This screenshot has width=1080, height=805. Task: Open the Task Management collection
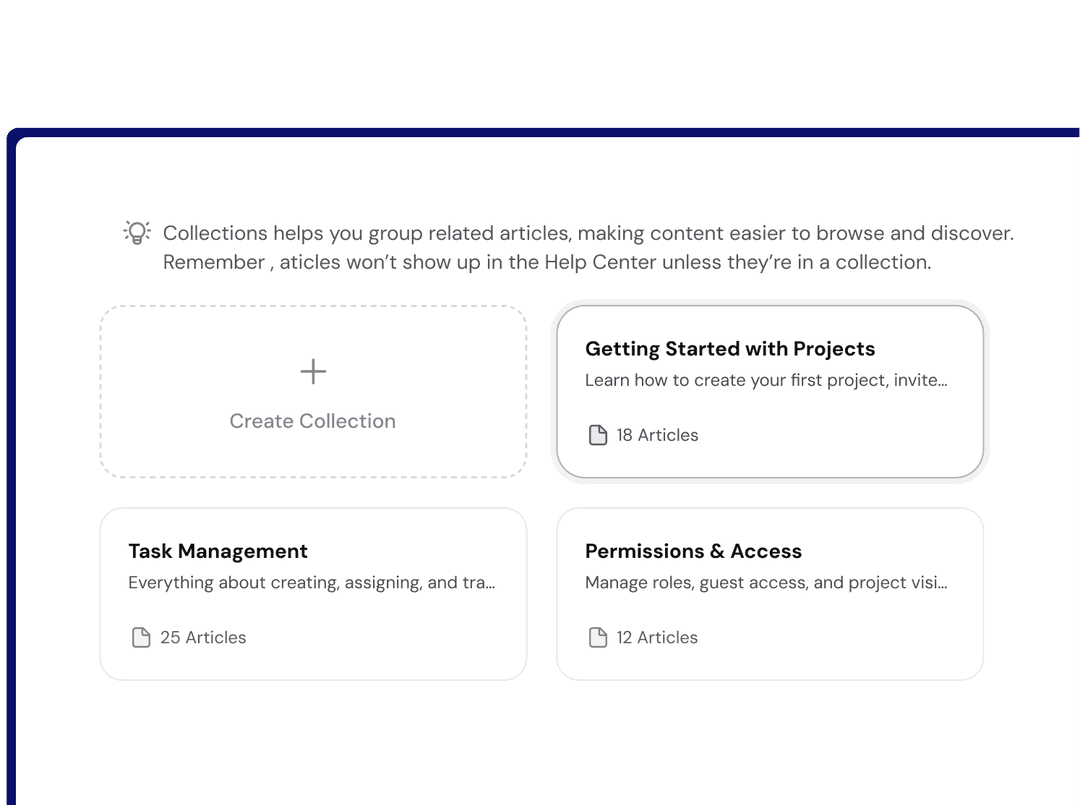[x=313, y=593]
